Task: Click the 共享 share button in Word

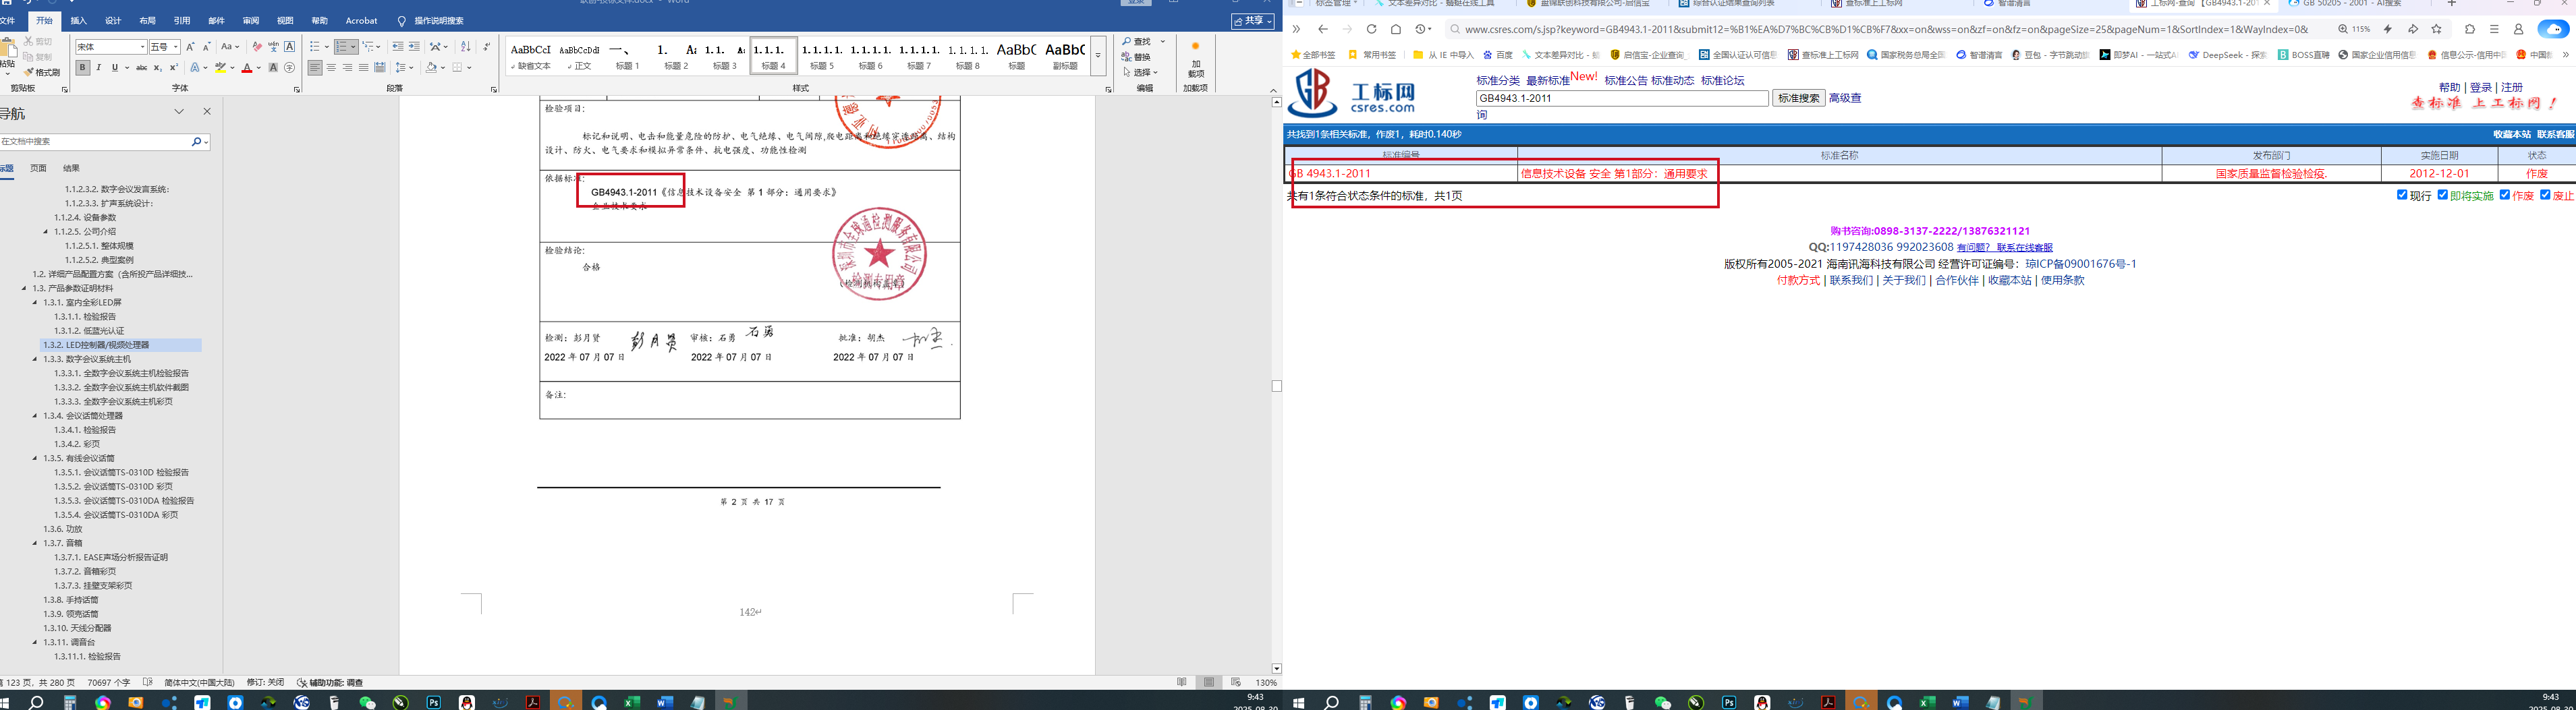Action: 1253,21
